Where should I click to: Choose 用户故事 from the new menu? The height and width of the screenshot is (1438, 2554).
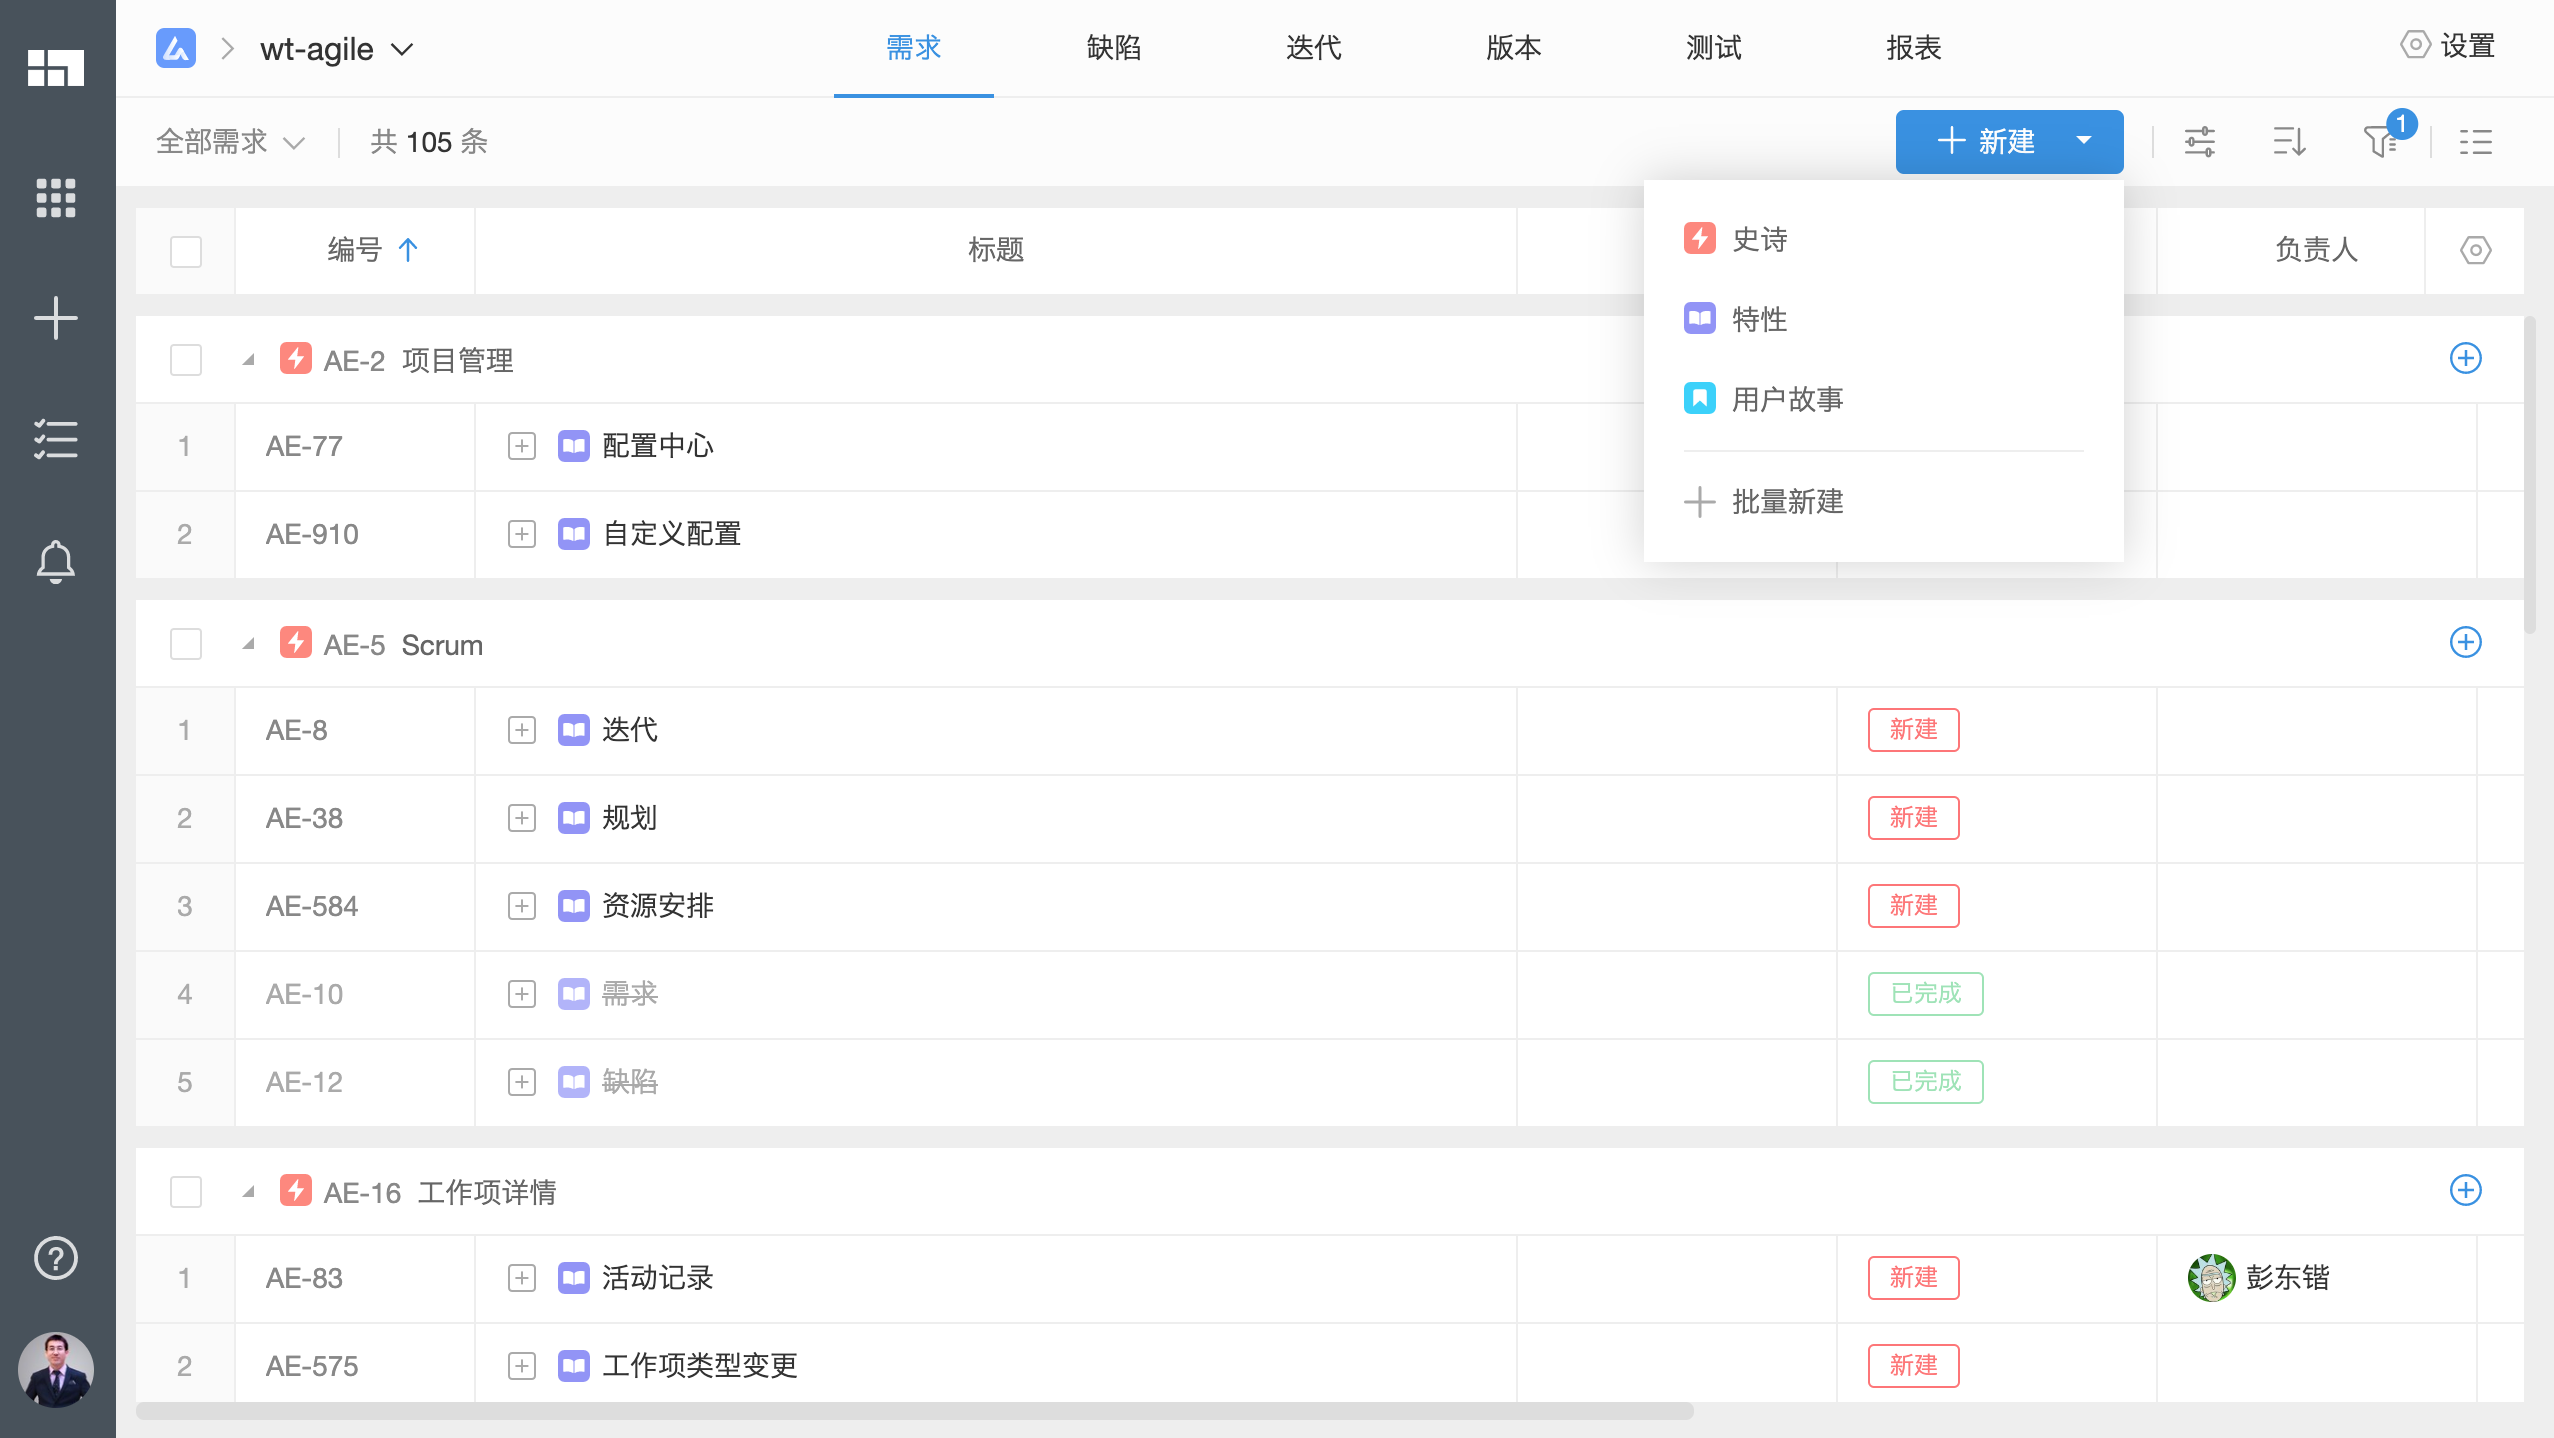pos(1786,399)
